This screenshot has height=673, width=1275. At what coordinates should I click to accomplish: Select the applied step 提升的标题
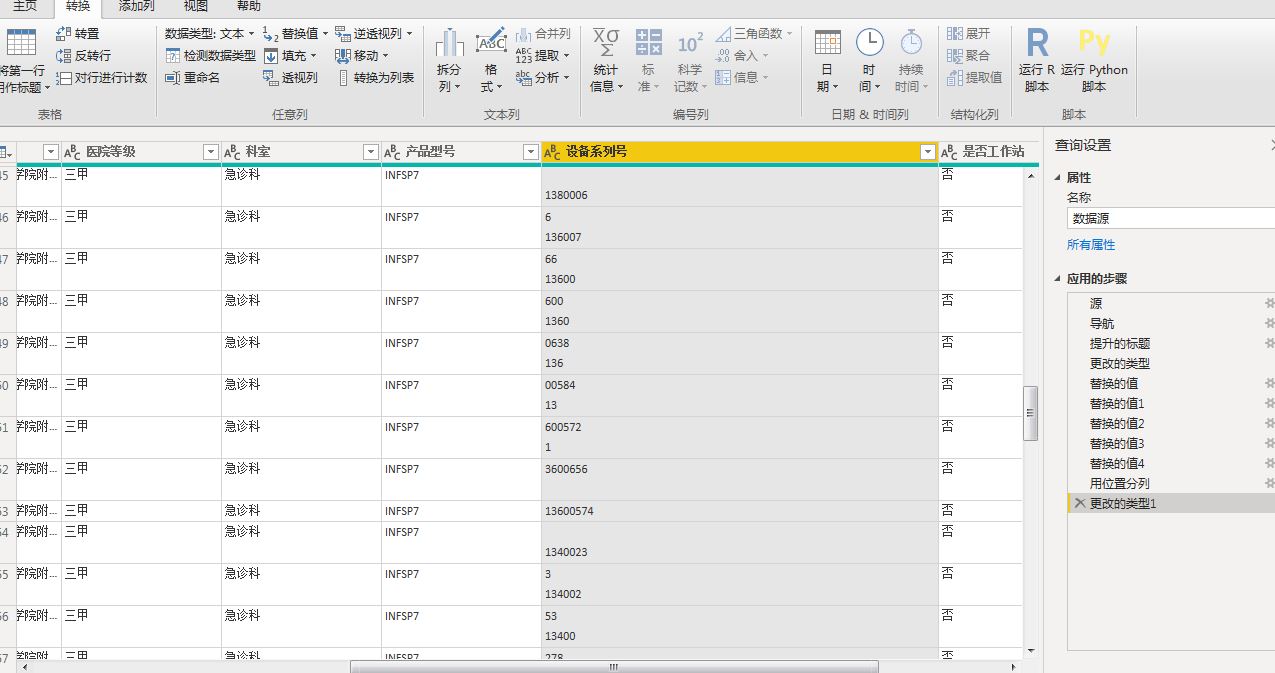(1120, 343)
